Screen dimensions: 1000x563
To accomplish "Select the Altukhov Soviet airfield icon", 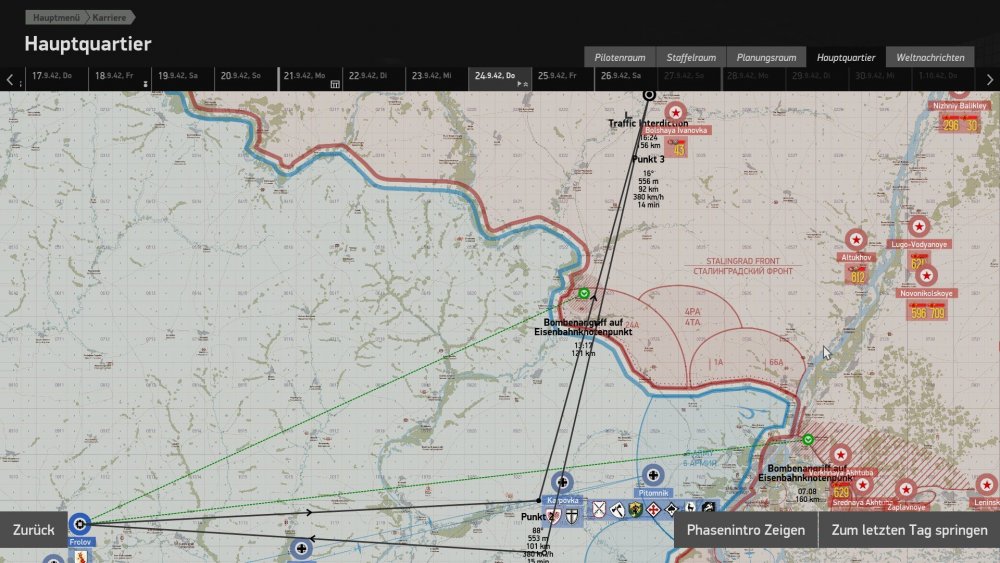I will pos(855,239).
